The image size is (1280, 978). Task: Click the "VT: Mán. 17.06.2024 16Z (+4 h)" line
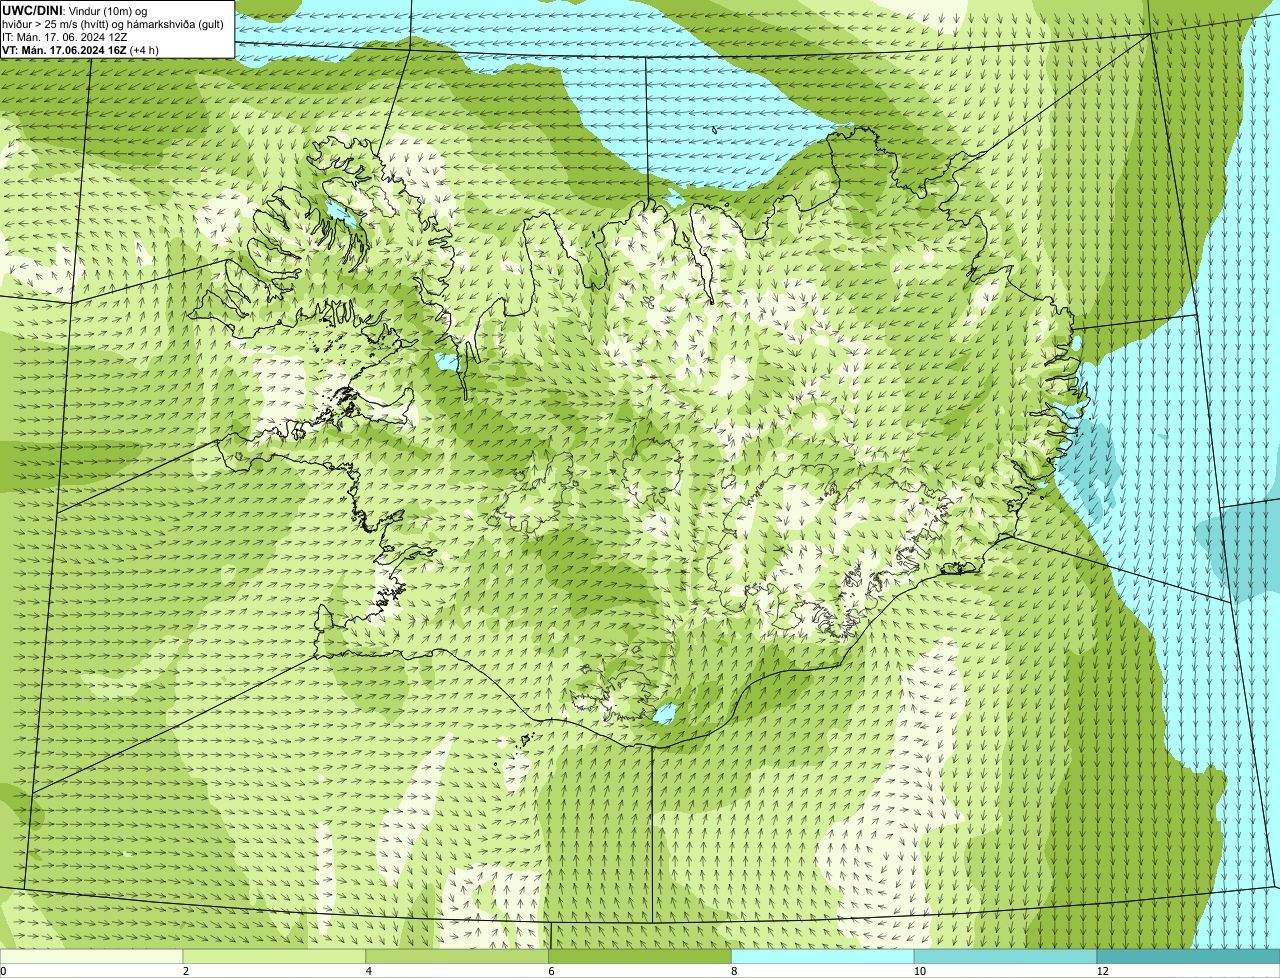pos(80,50)
